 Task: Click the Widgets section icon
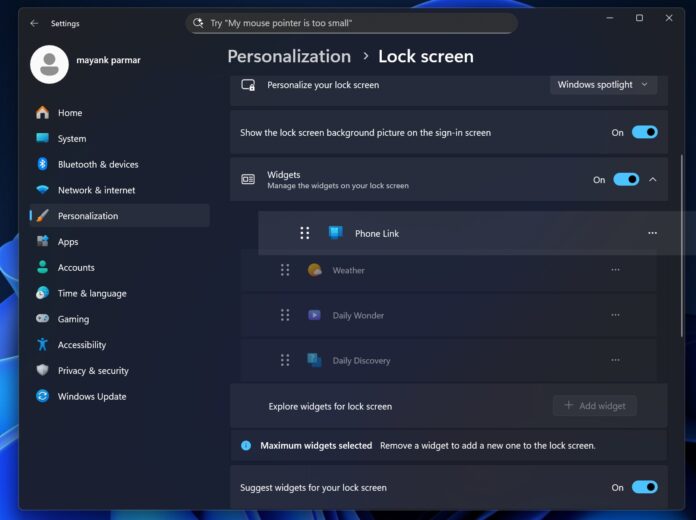(x=248, y=179)
